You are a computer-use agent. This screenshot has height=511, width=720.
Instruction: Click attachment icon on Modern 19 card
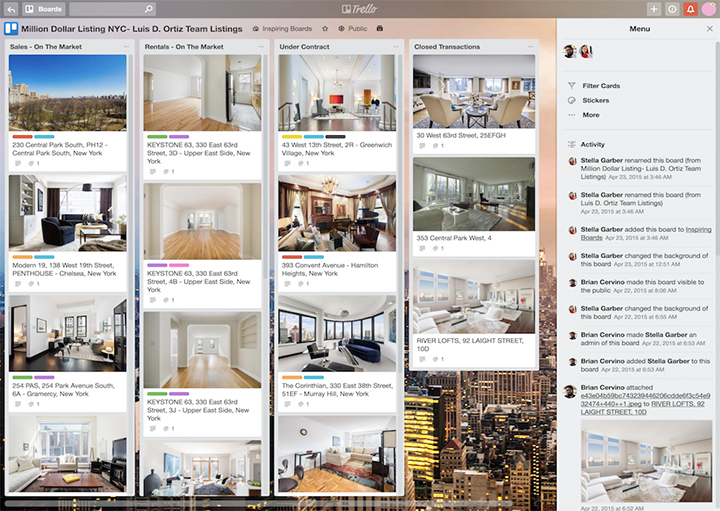pyautogui.click(x=31, y=284)
